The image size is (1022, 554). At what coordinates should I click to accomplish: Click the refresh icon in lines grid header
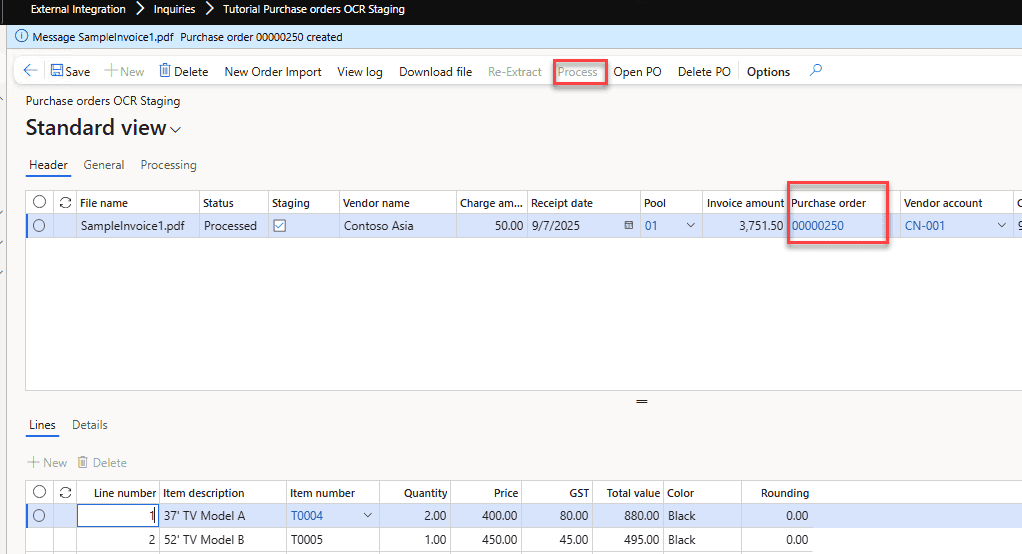click(x=65, y=492)
